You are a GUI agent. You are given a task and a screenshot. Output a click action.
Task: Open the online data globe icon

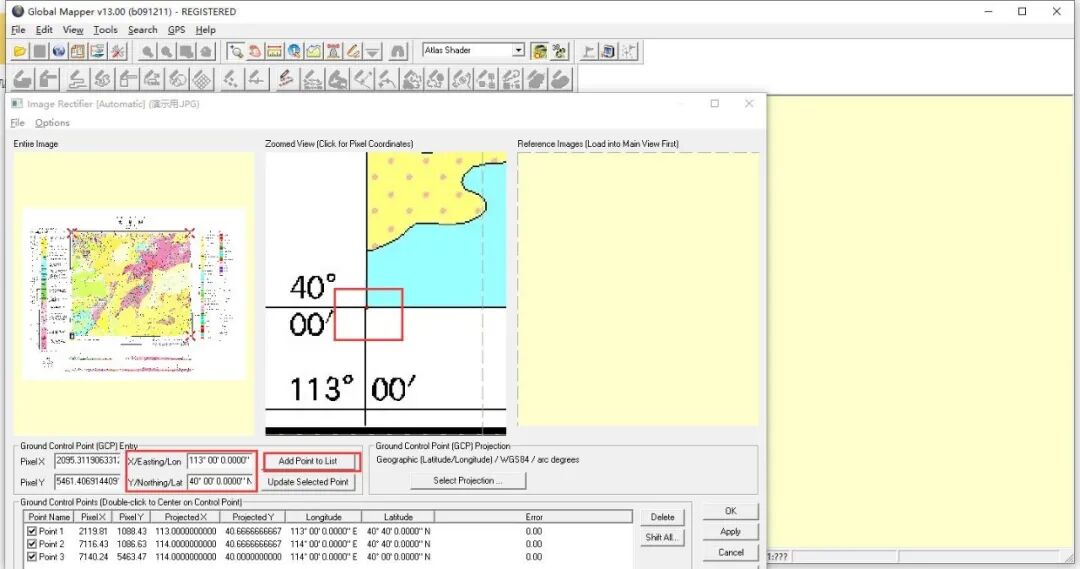[59, 52]
